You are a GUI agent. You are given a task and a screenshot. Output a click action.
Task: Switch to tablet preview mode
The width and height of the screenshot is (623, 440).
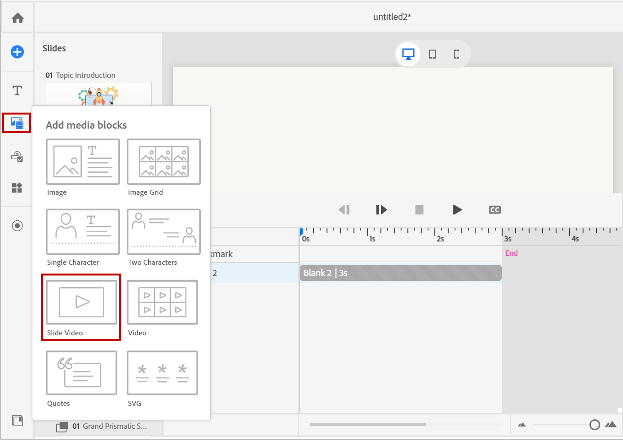pos(432,55)
